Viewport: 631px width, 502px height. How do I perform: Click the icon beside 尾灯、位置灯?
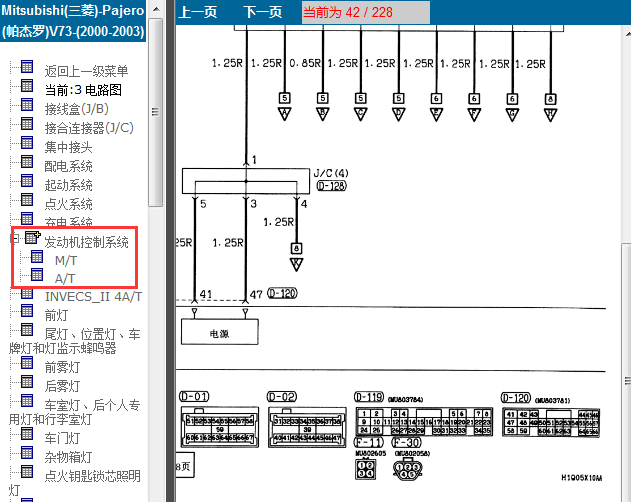coord(27,329)
